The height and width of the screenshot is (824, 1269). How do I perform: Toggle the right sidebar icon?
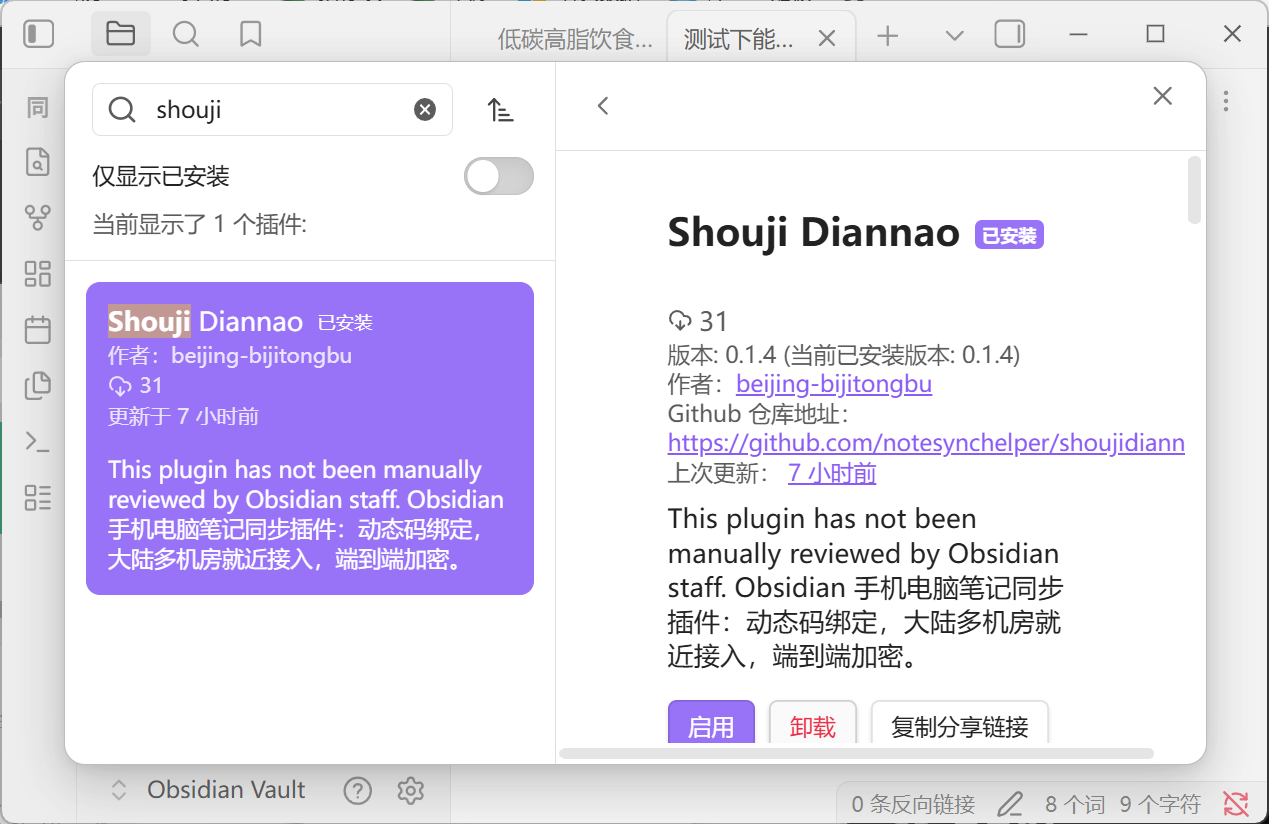(1010, 35)
